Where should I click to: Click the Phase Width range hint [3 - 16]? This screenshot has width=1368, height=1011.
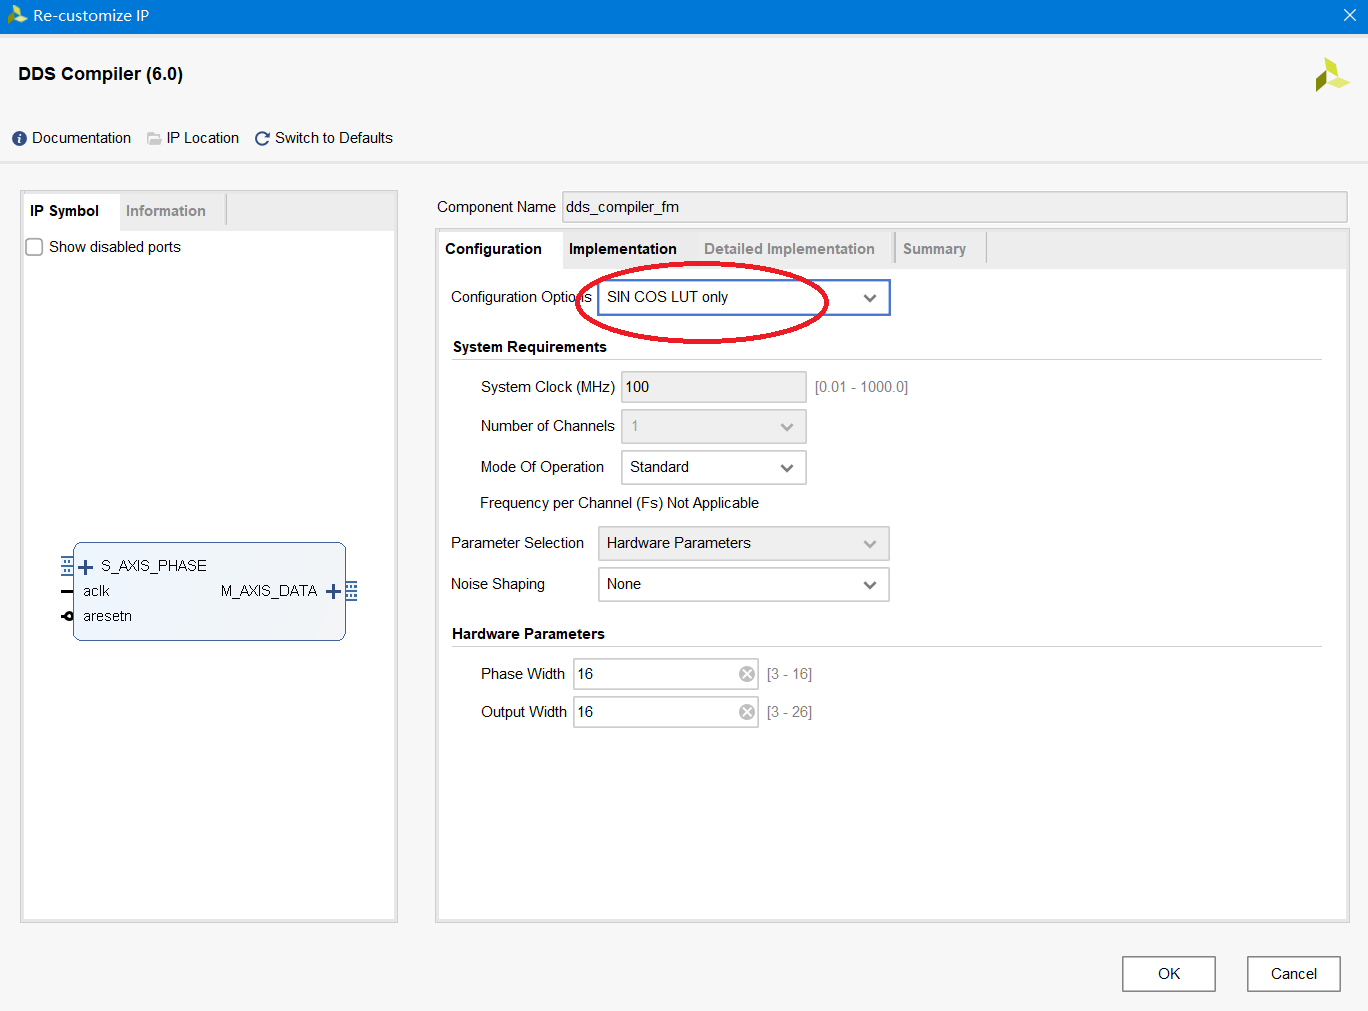[x=789, y=674]
